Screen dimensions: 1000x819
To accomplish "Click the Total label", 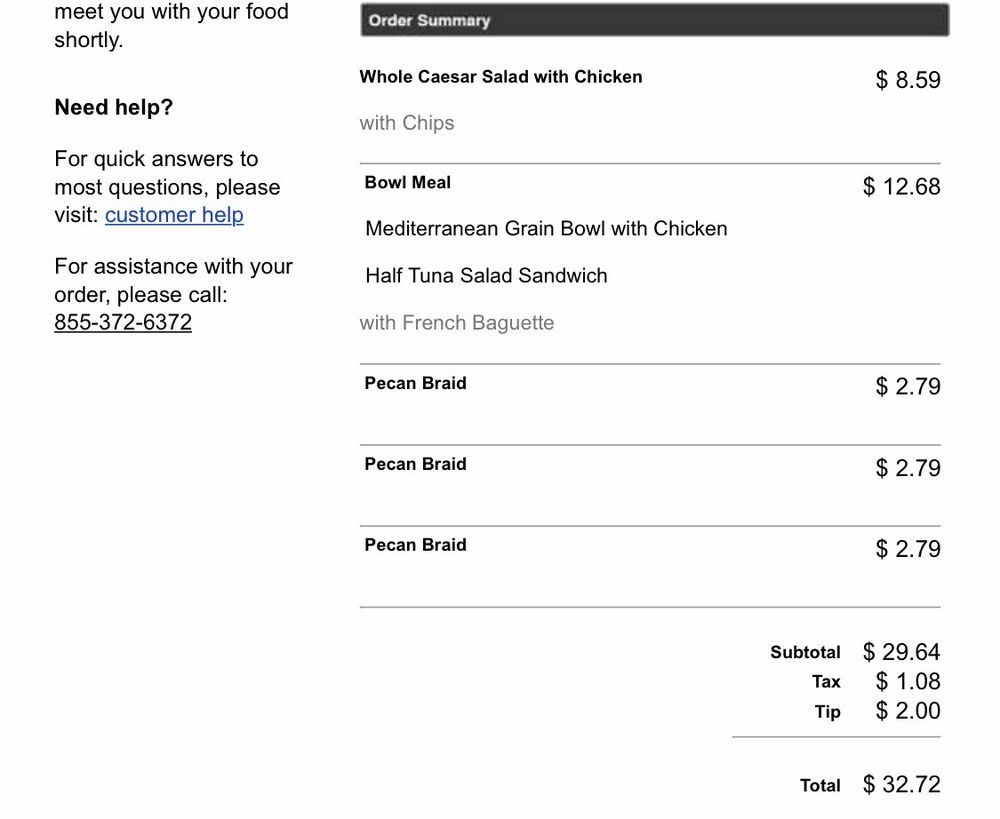I will tap(820, 786).
